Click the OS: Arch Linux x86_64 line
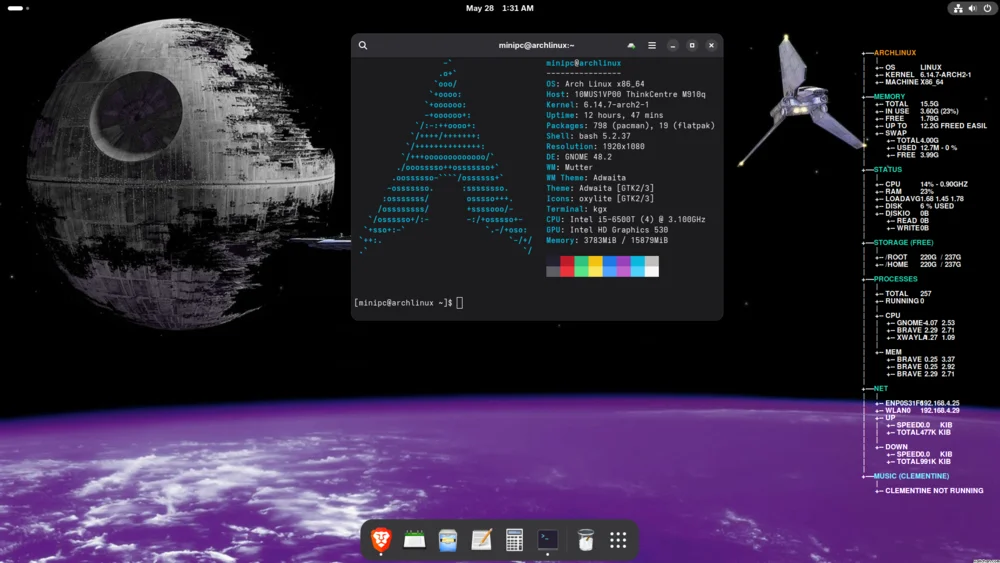This screenshot has height=563, width=1000. pos(595,84)
